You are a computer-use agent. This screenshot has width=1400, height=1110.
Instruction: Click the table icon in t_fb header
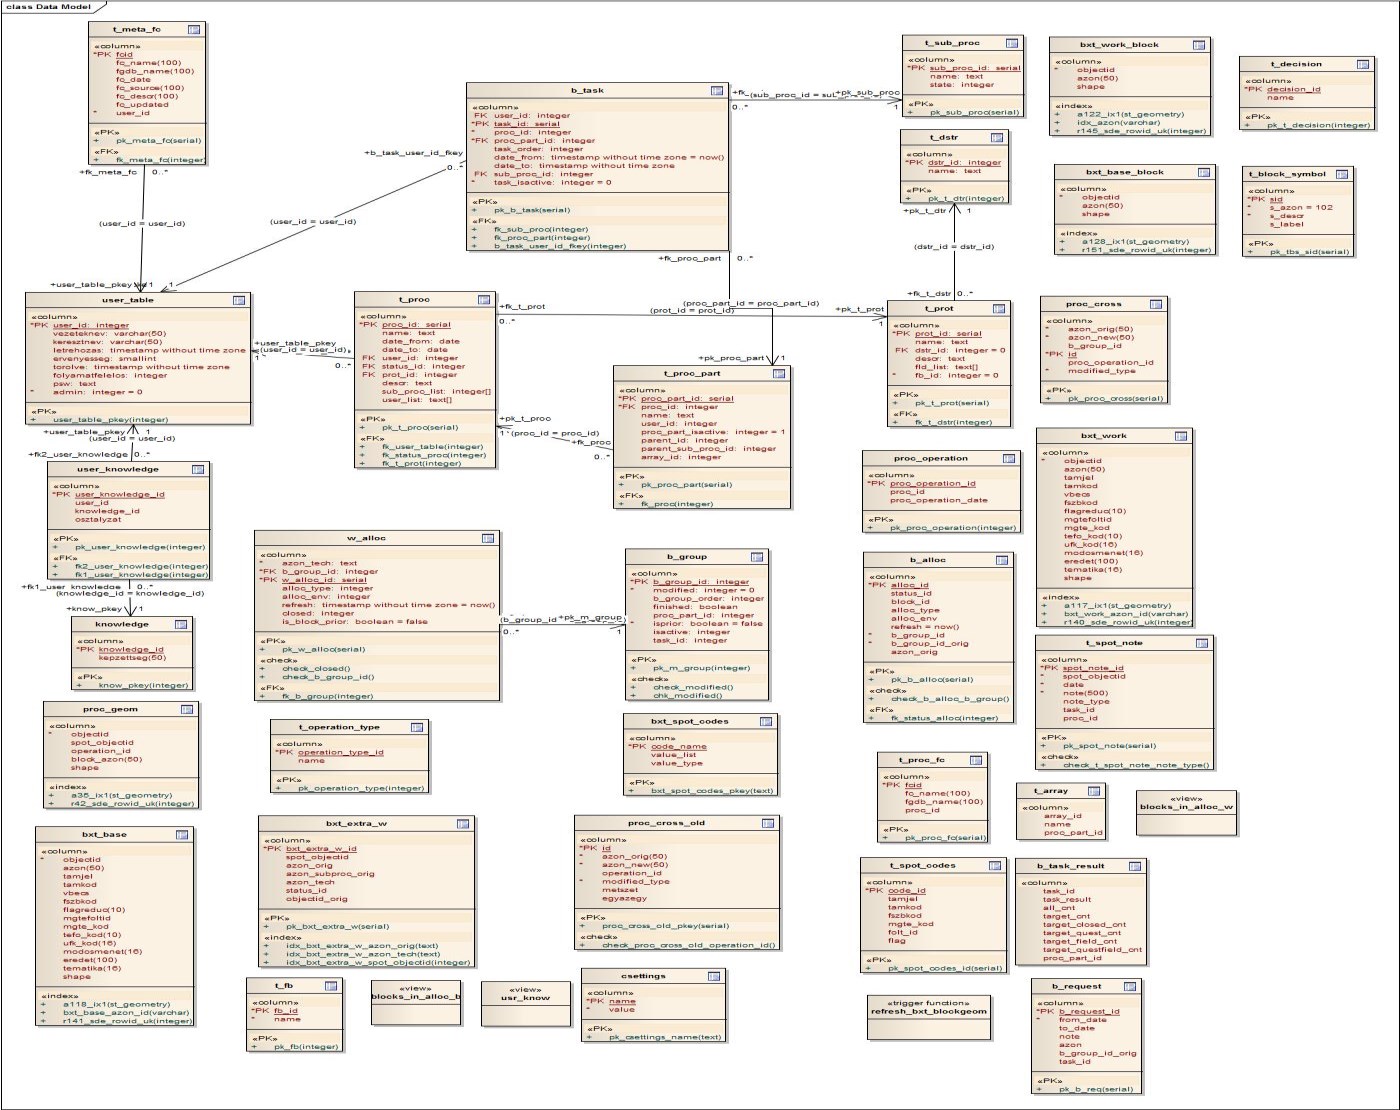pyautogui.click(x=330, y=986)
